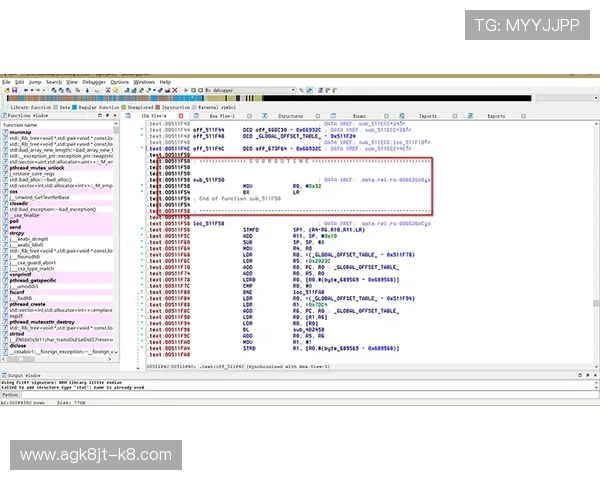Pause the process using the toolbar icon
The width and height of the screenshot is (600, 480).
pos(193,90)
